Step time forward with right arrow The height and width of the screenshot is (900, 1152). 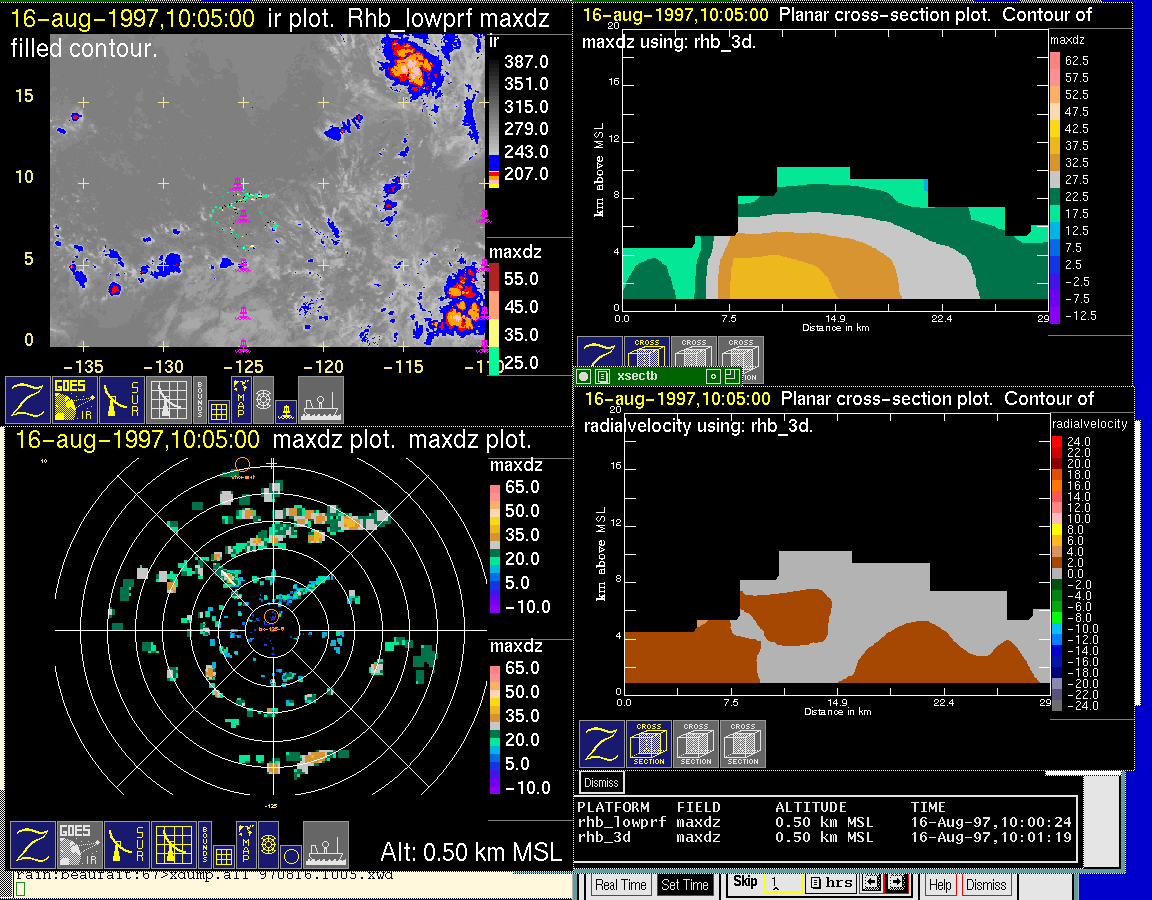point(895,884)
